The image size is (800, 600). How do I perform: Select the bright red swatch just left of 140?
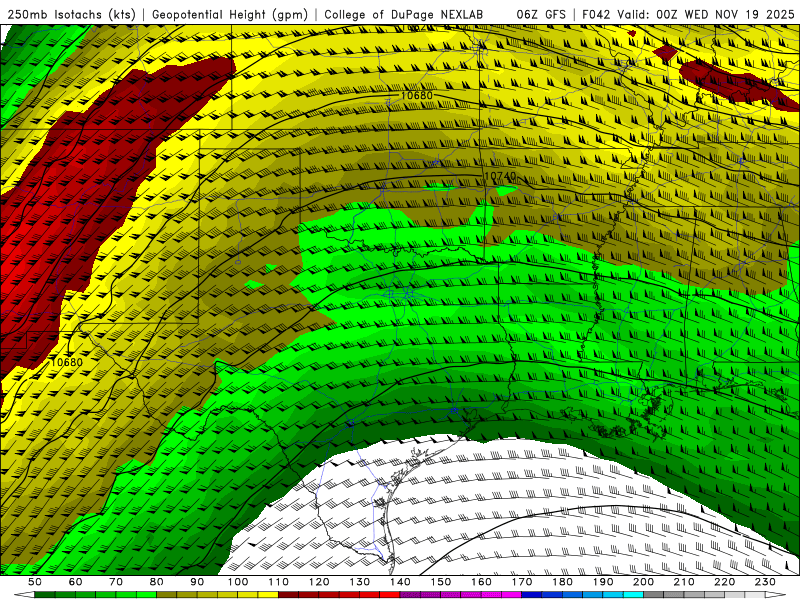click(390, 595)
